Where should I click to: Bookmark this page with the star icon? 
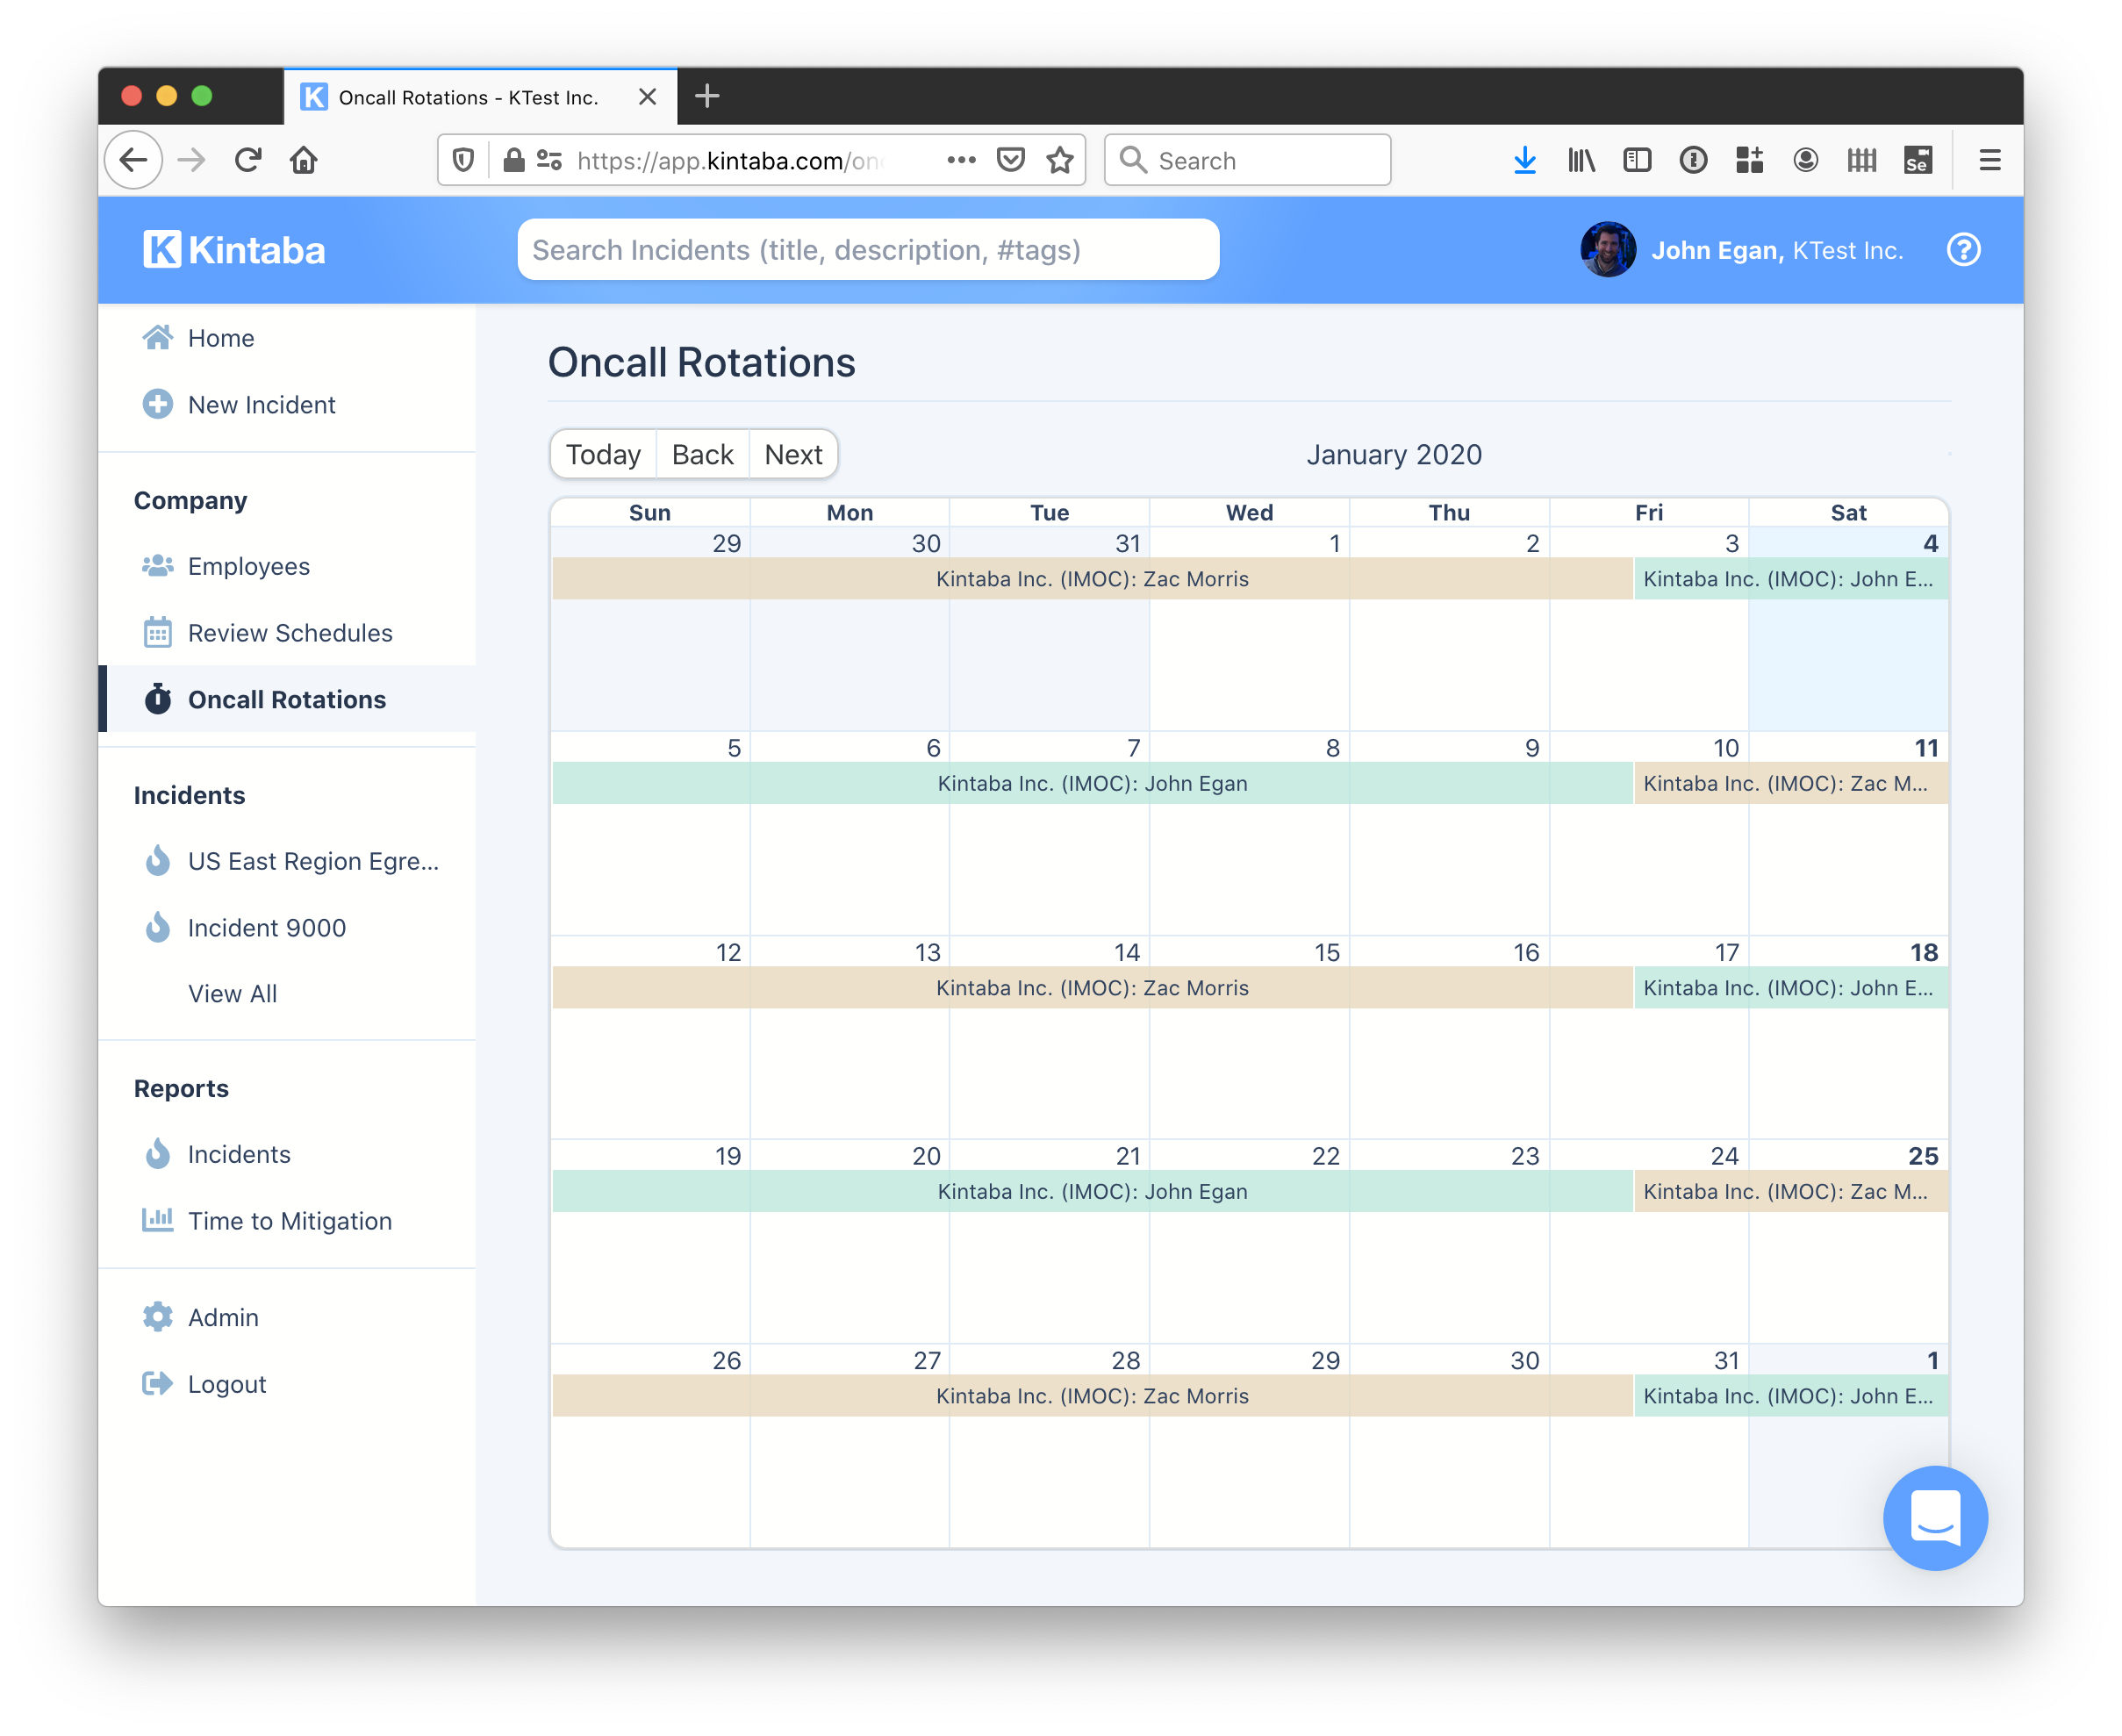click(1060, 160)
